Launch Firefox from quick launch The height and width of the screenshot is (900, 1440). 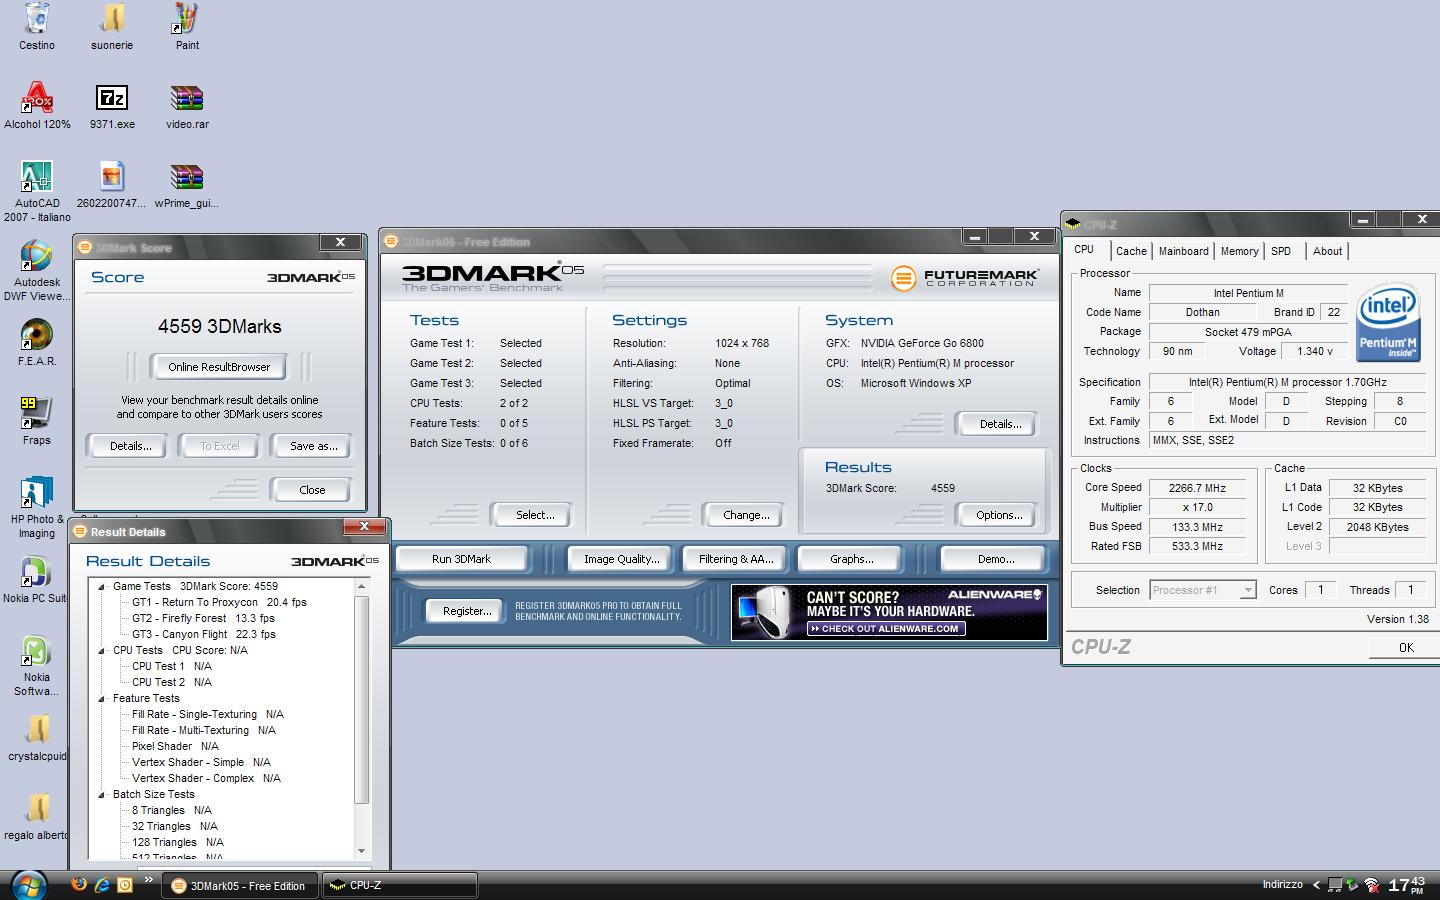tap(79, 884)
